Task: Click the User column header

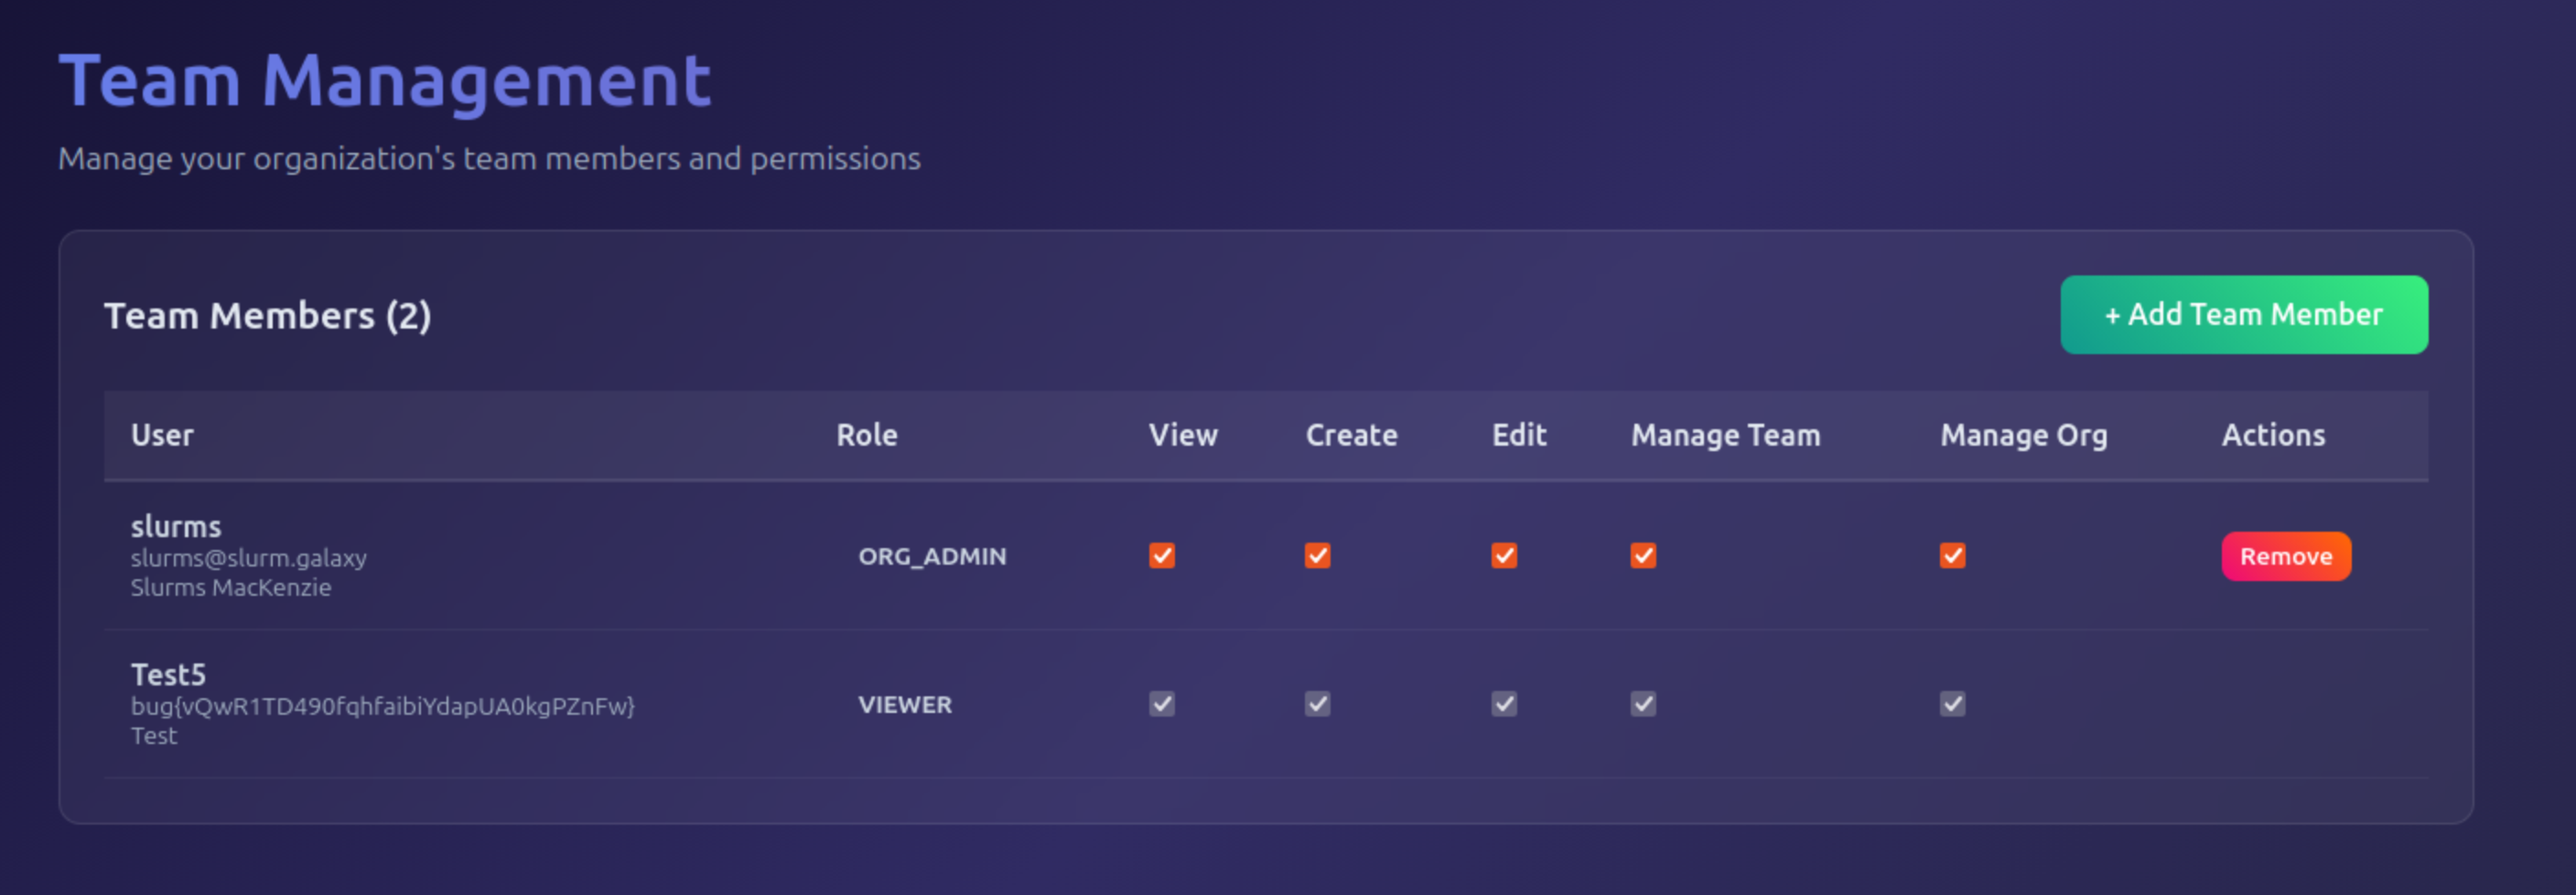Action: 162,435
